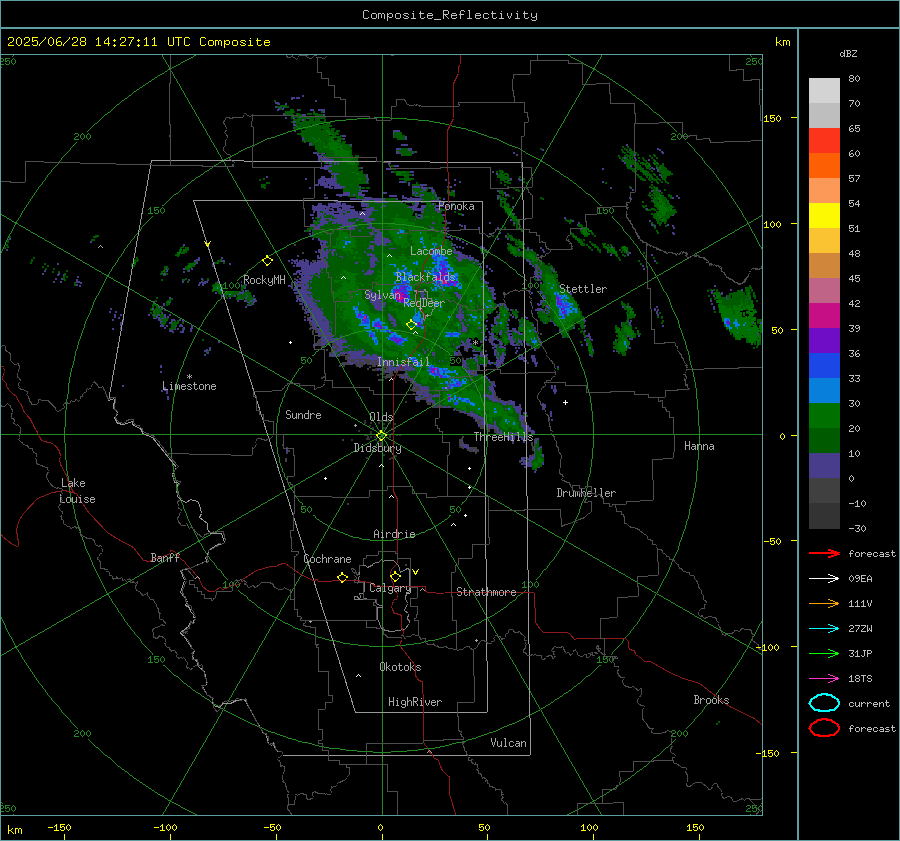900x841 pixels.
Task: Click the yellow diamond marker over Calgary
Action: 395,576
